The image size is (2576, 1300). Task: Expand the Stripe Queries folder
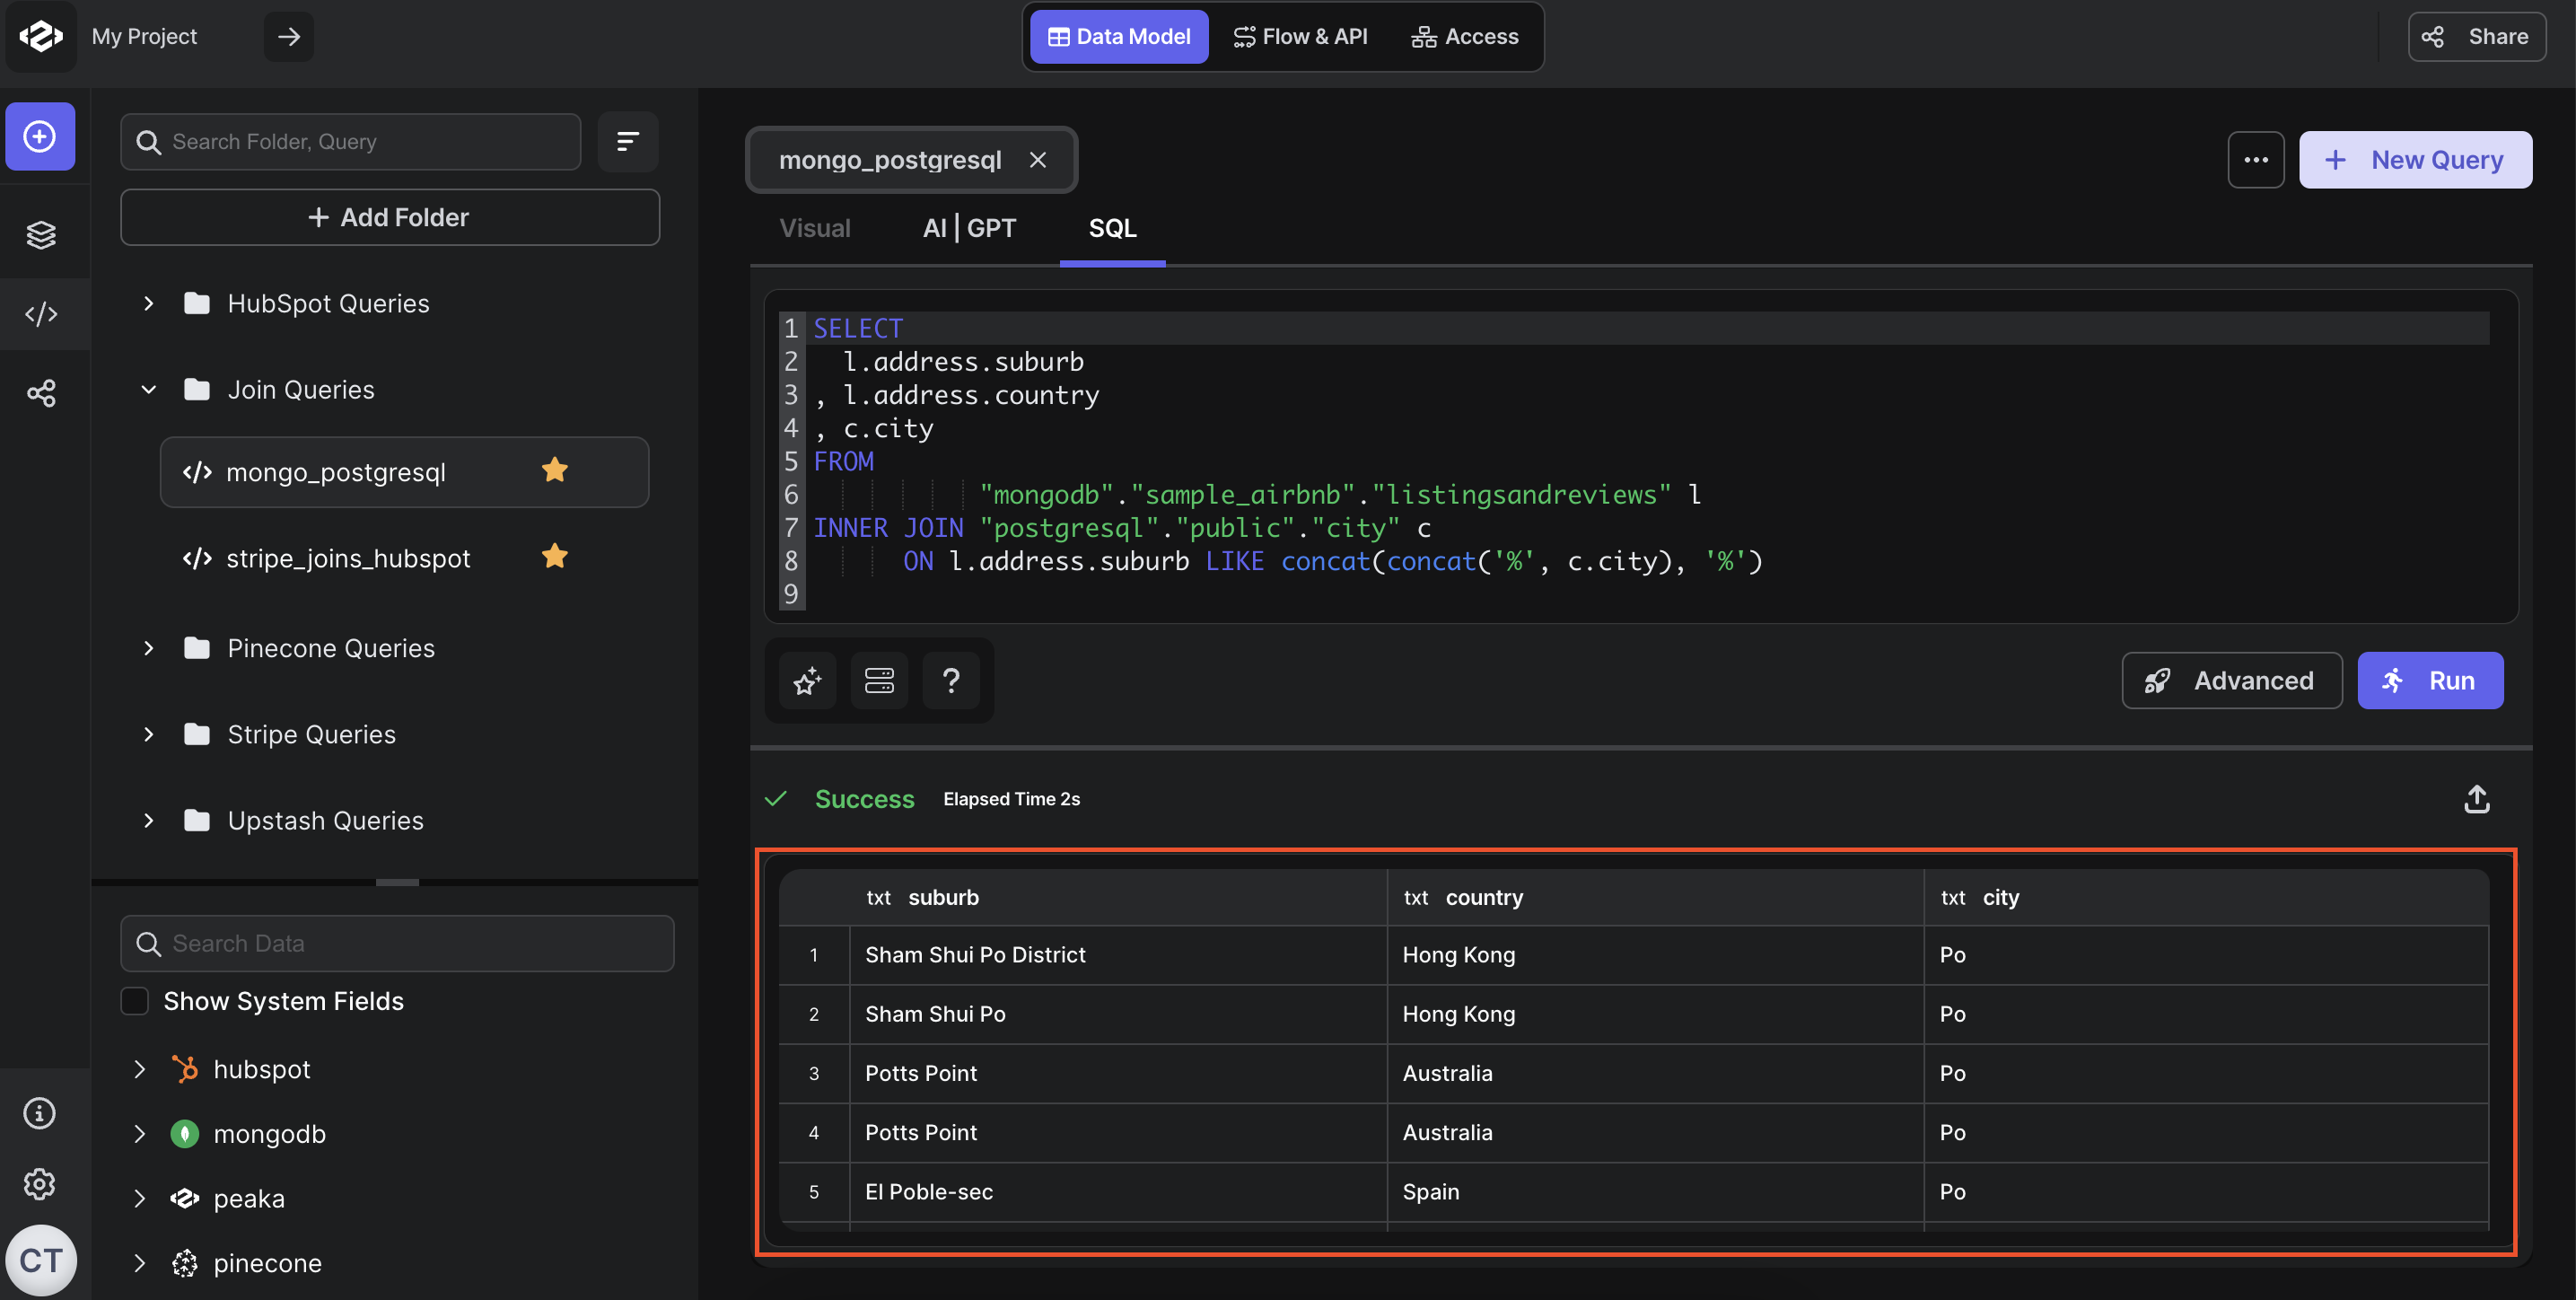148,734
